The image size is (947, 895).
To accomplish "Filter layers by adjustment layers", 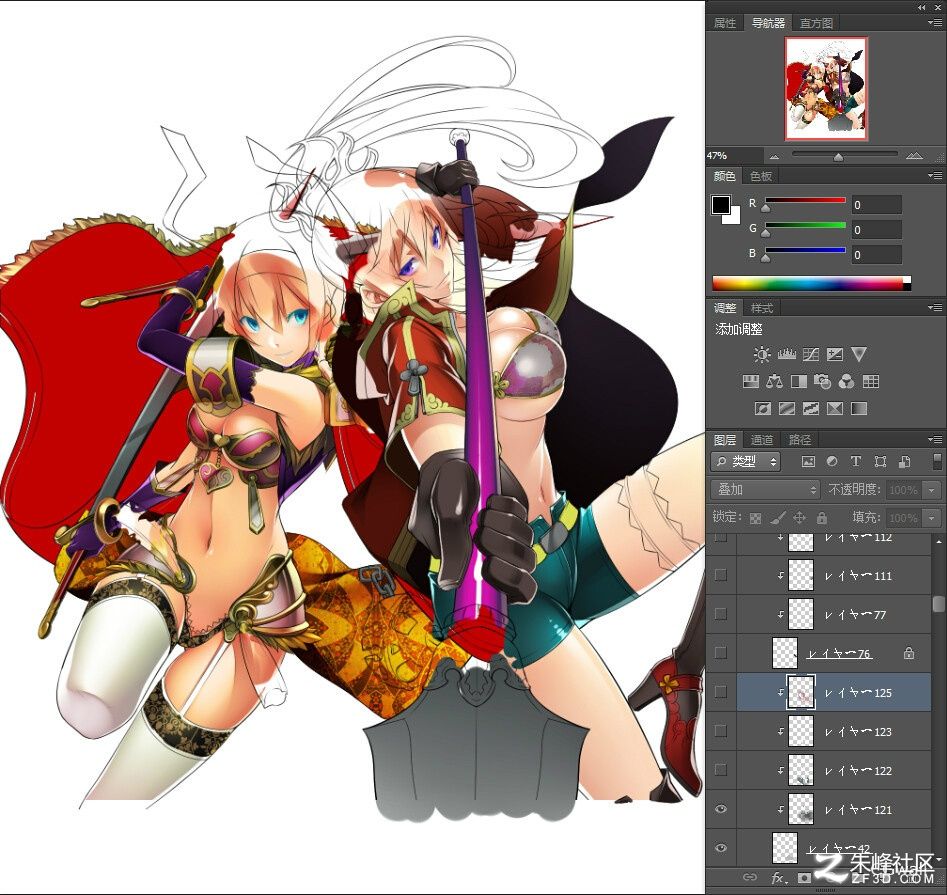I will (x=832, y=462).
